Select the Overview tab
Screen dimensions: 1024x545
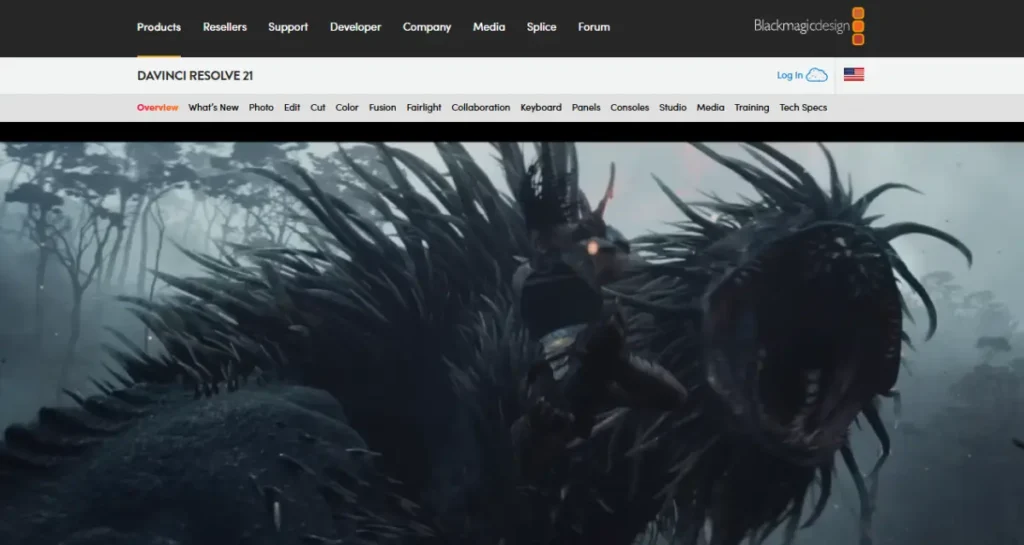pos(157,108)
